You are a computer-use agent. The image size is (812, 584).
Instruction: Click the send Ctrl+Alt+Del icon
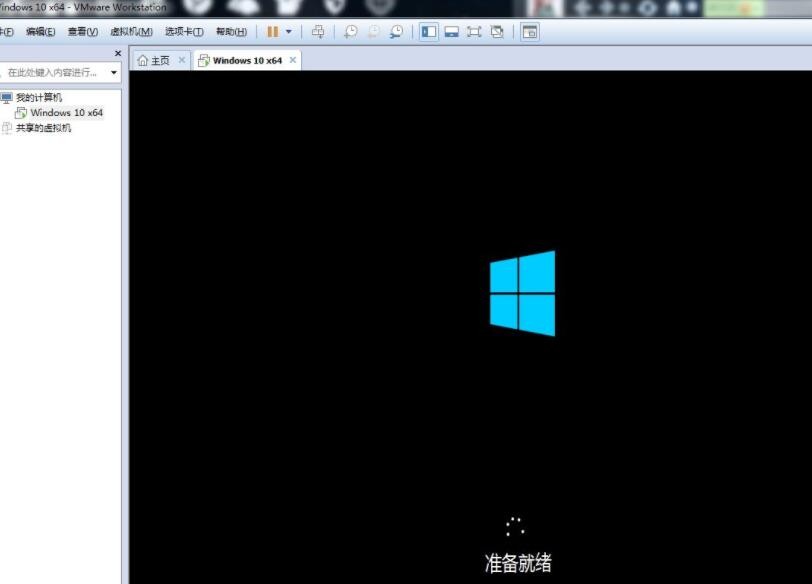coord(318,32)
